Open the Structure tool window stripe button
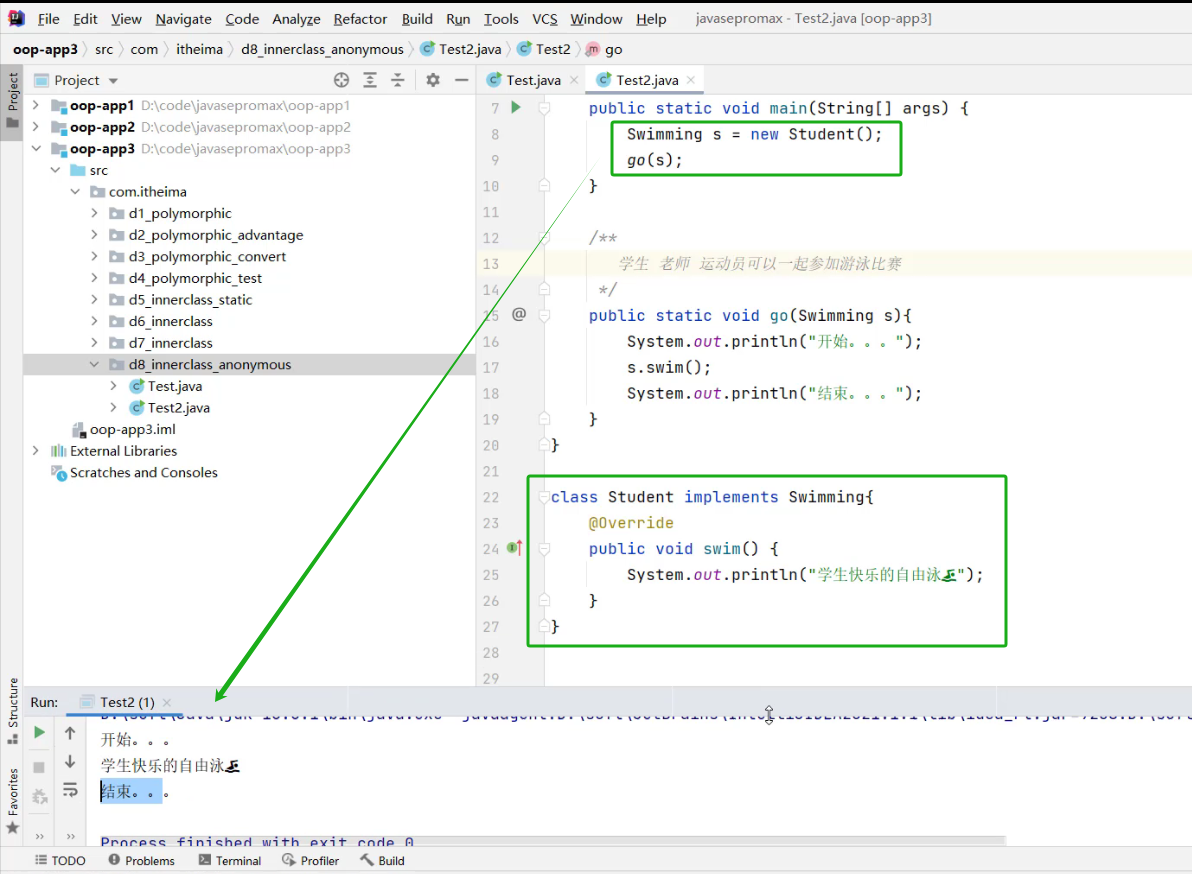This screenshot has height=874, width=1192. click(12, 711)
